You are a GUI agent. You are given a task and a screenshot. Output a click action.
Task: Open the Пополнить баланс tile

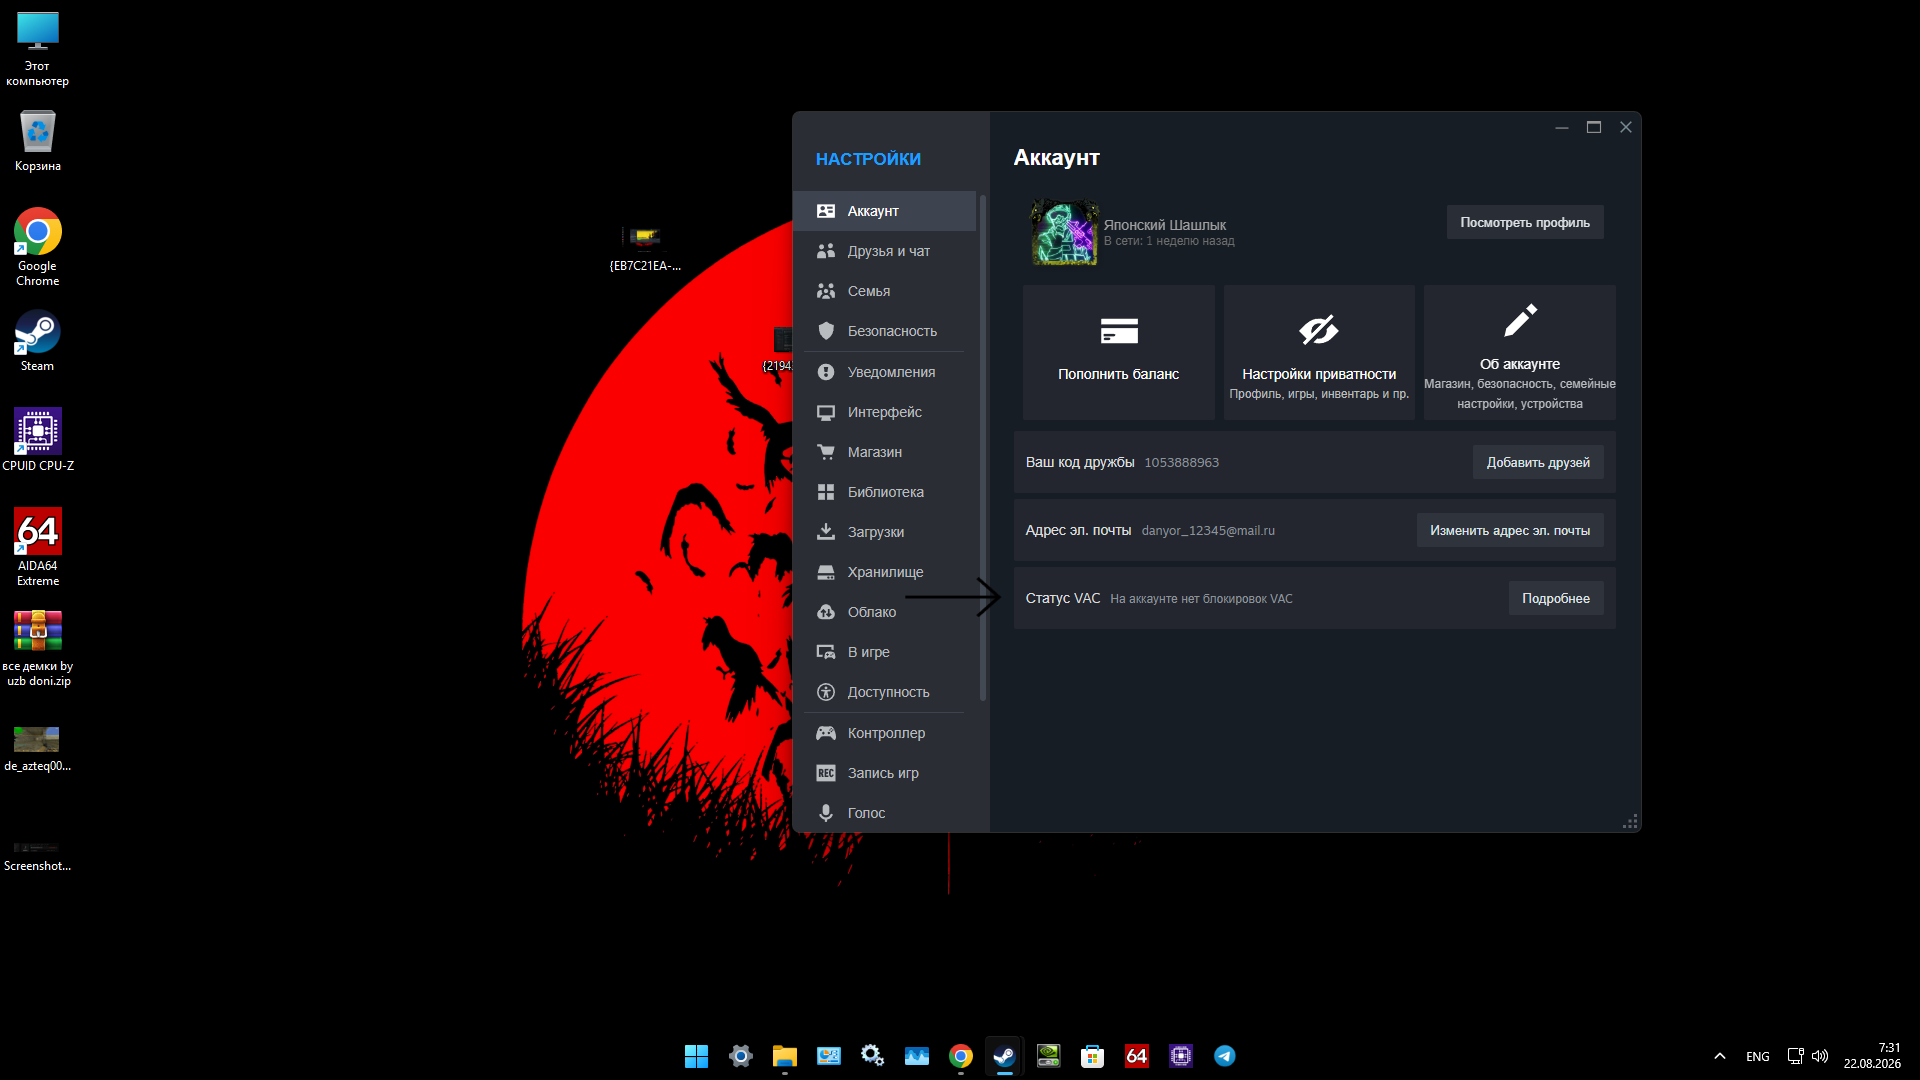tap(1119, 352)
